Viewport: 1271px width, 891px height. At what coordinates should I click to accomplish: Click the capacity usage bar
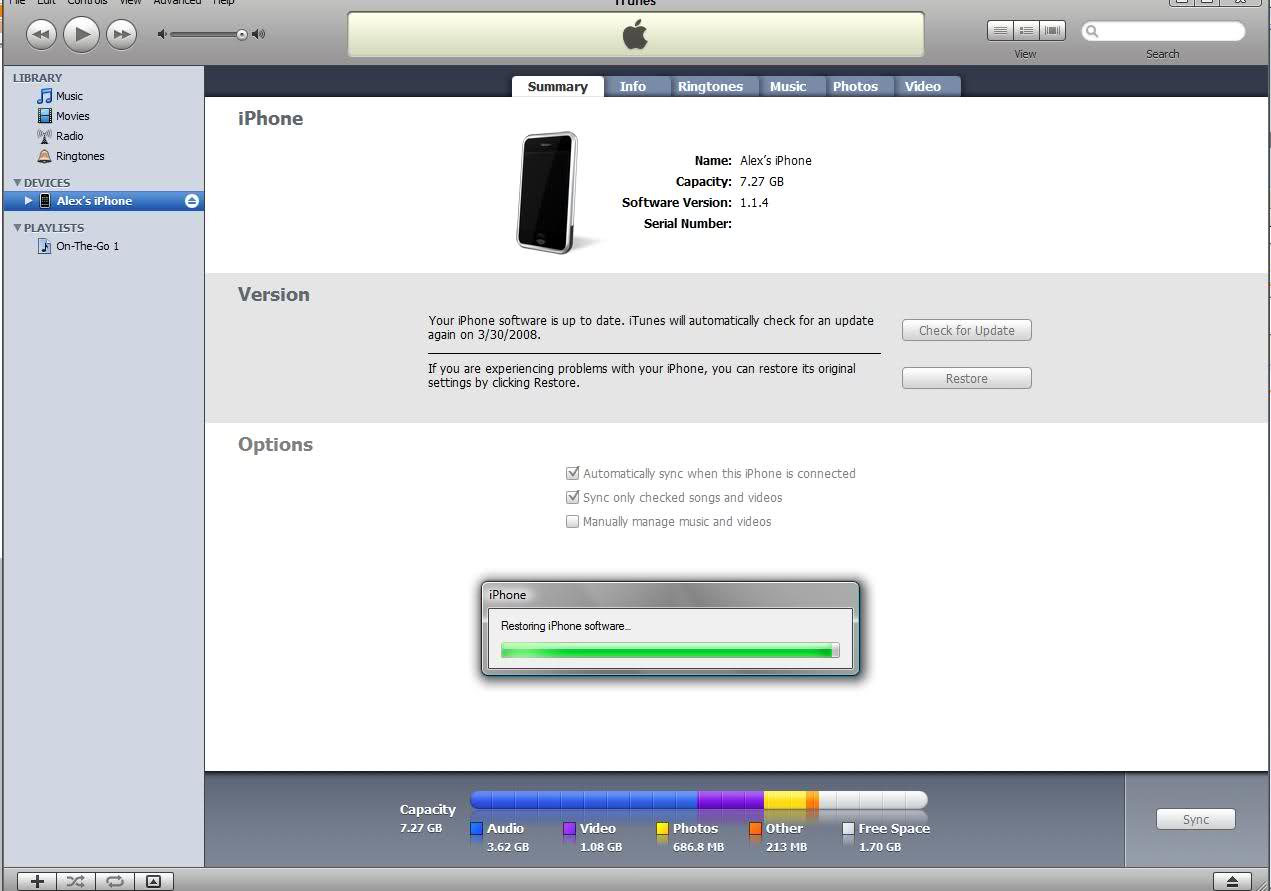click(x=698, y=800)
